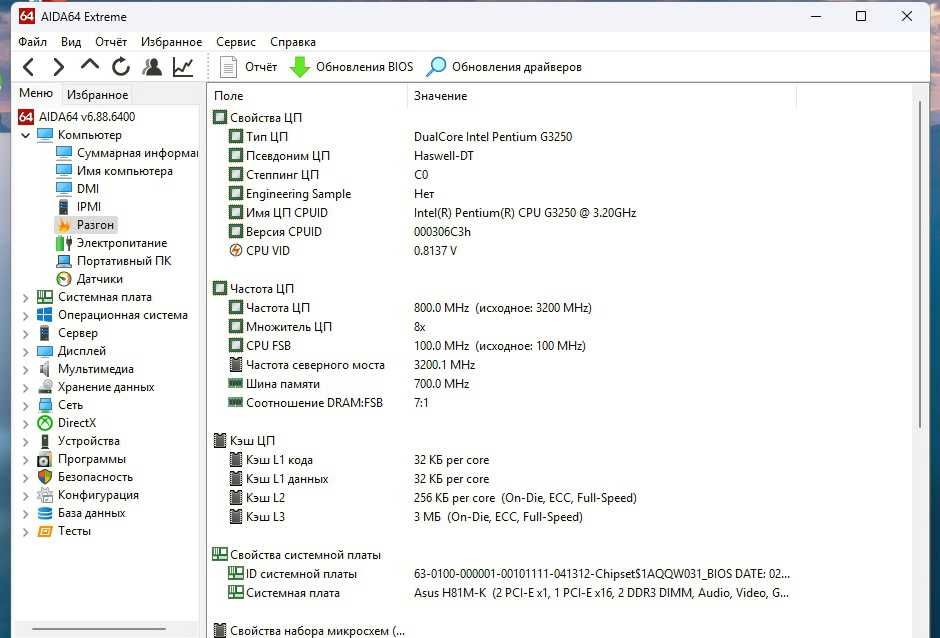940x638 pixels.
Task: Expand the Хранение данных tree branch
Action: click(25, 387)
